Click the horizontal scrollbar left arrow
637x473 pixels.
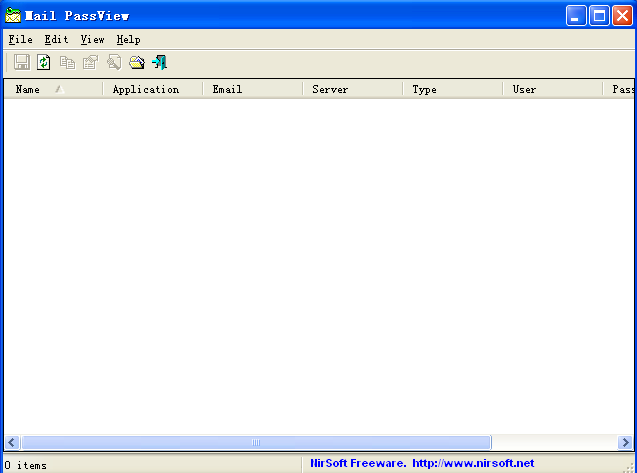(x=12, y=442)
